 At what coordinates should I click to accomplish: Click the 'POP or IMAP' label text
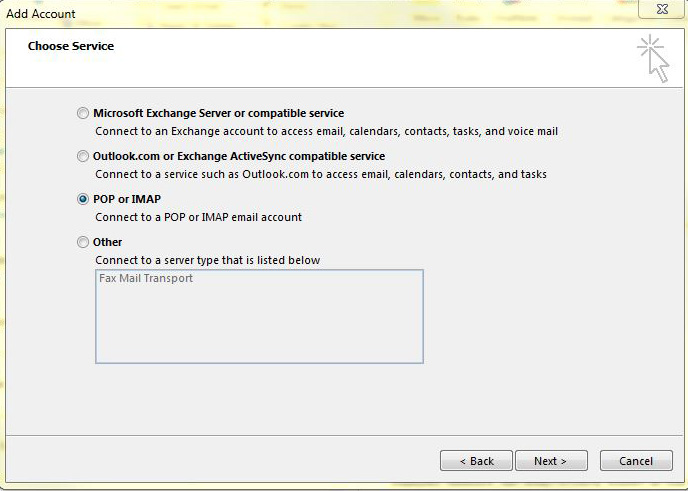[x=127, y=199]
